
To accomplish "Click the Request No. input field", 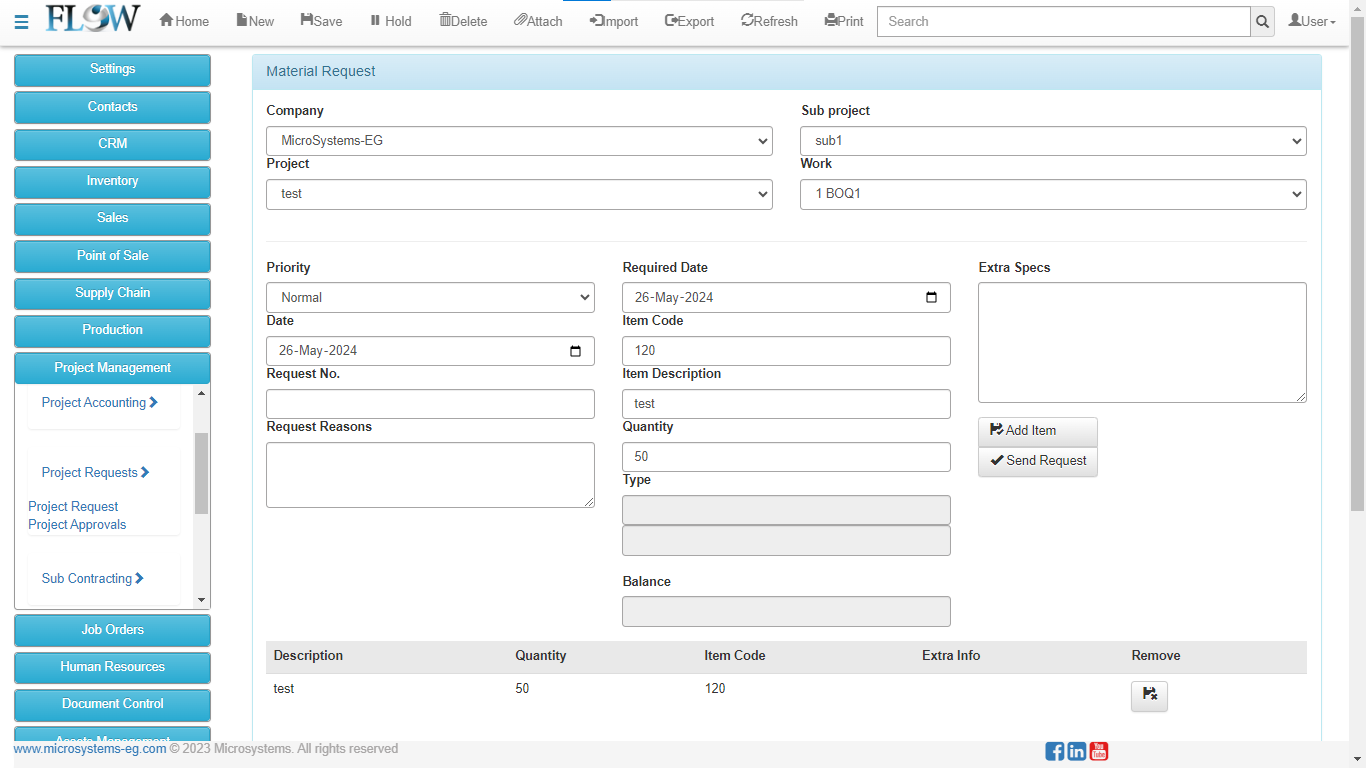I will tap(430, 404).
